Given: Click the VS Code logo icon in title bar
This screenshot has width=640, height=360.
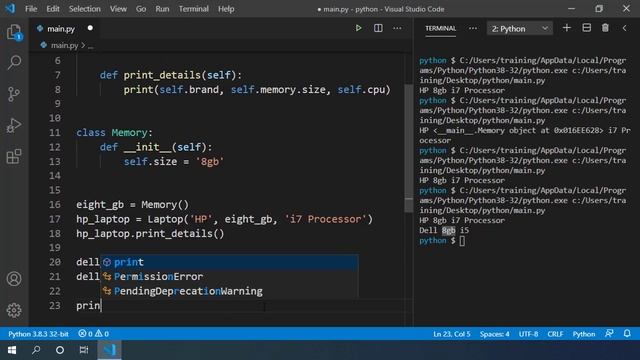Looking at the screenshot, I should click(x=10, y=9).
